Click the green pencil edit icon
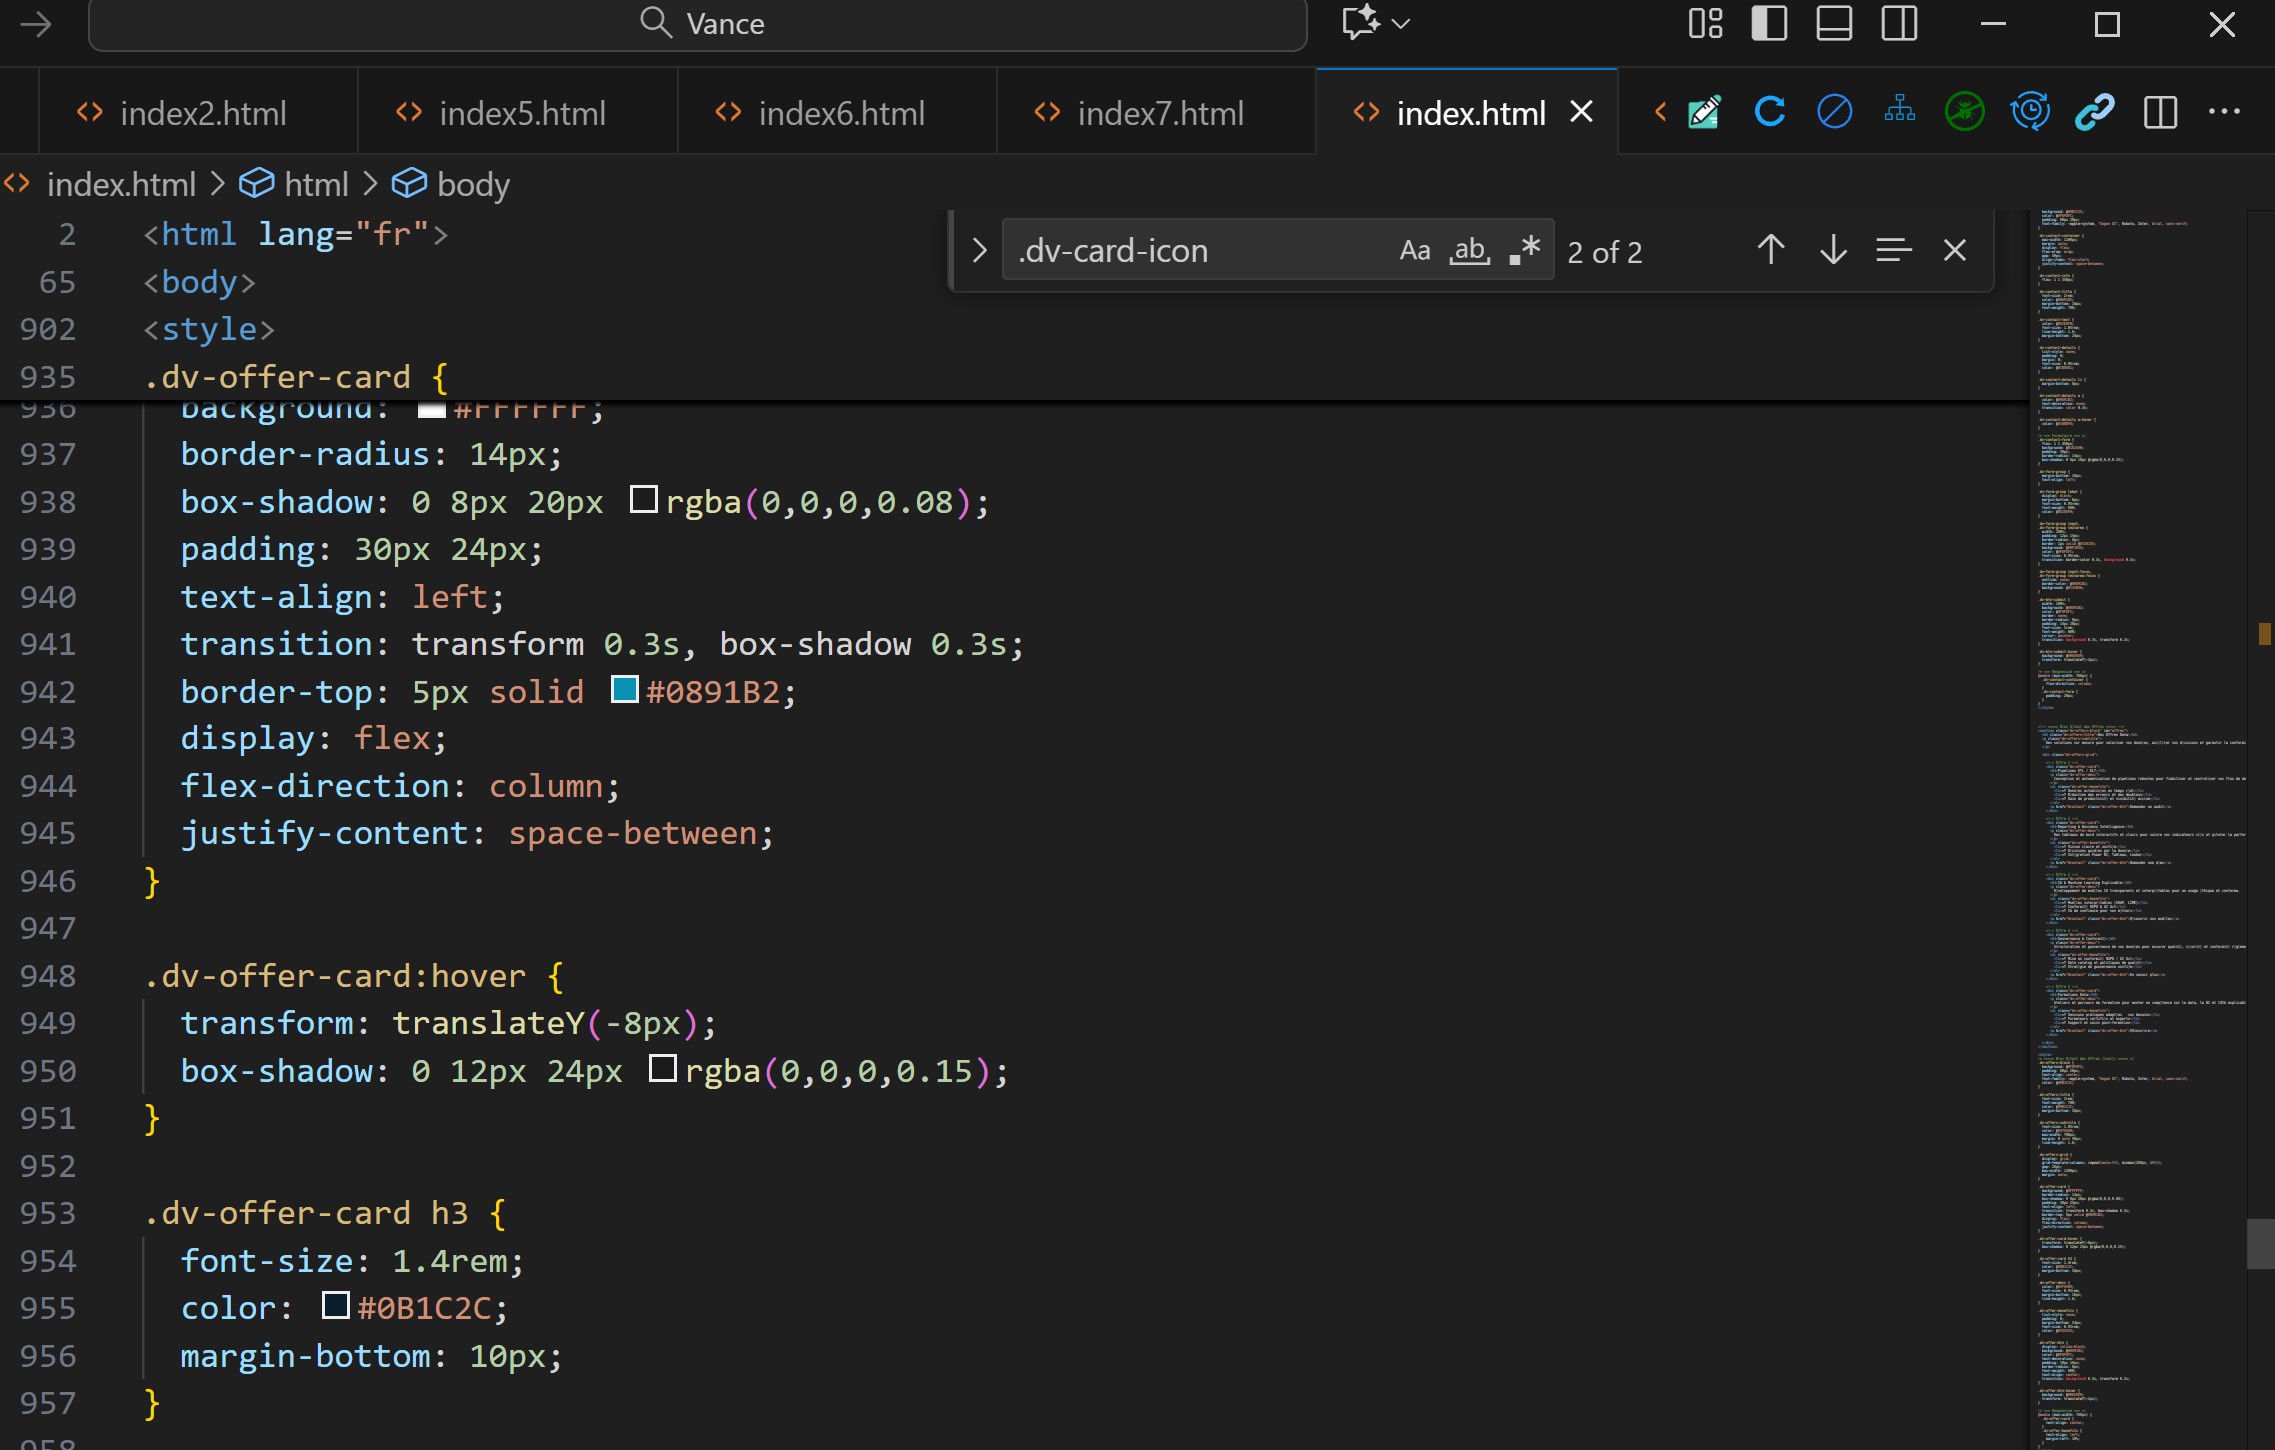The image size is (2275, 1450). (x=1704, y=112)
